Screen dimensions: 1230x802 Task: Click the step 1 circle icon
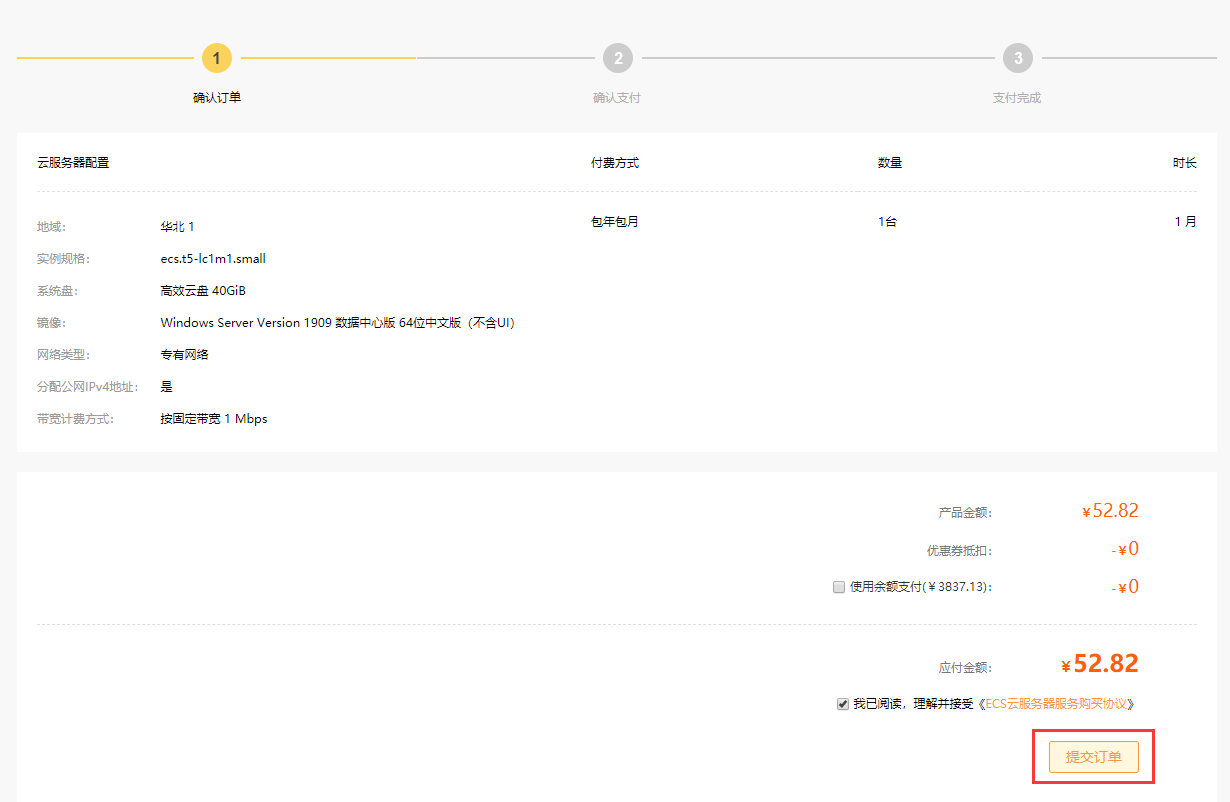[217, 58]
